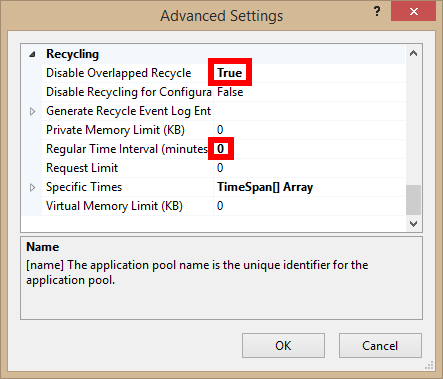The height and width of the screenshot is (379, 443).
Task: Click the scroll up arrow
Action: pos(413,53)
